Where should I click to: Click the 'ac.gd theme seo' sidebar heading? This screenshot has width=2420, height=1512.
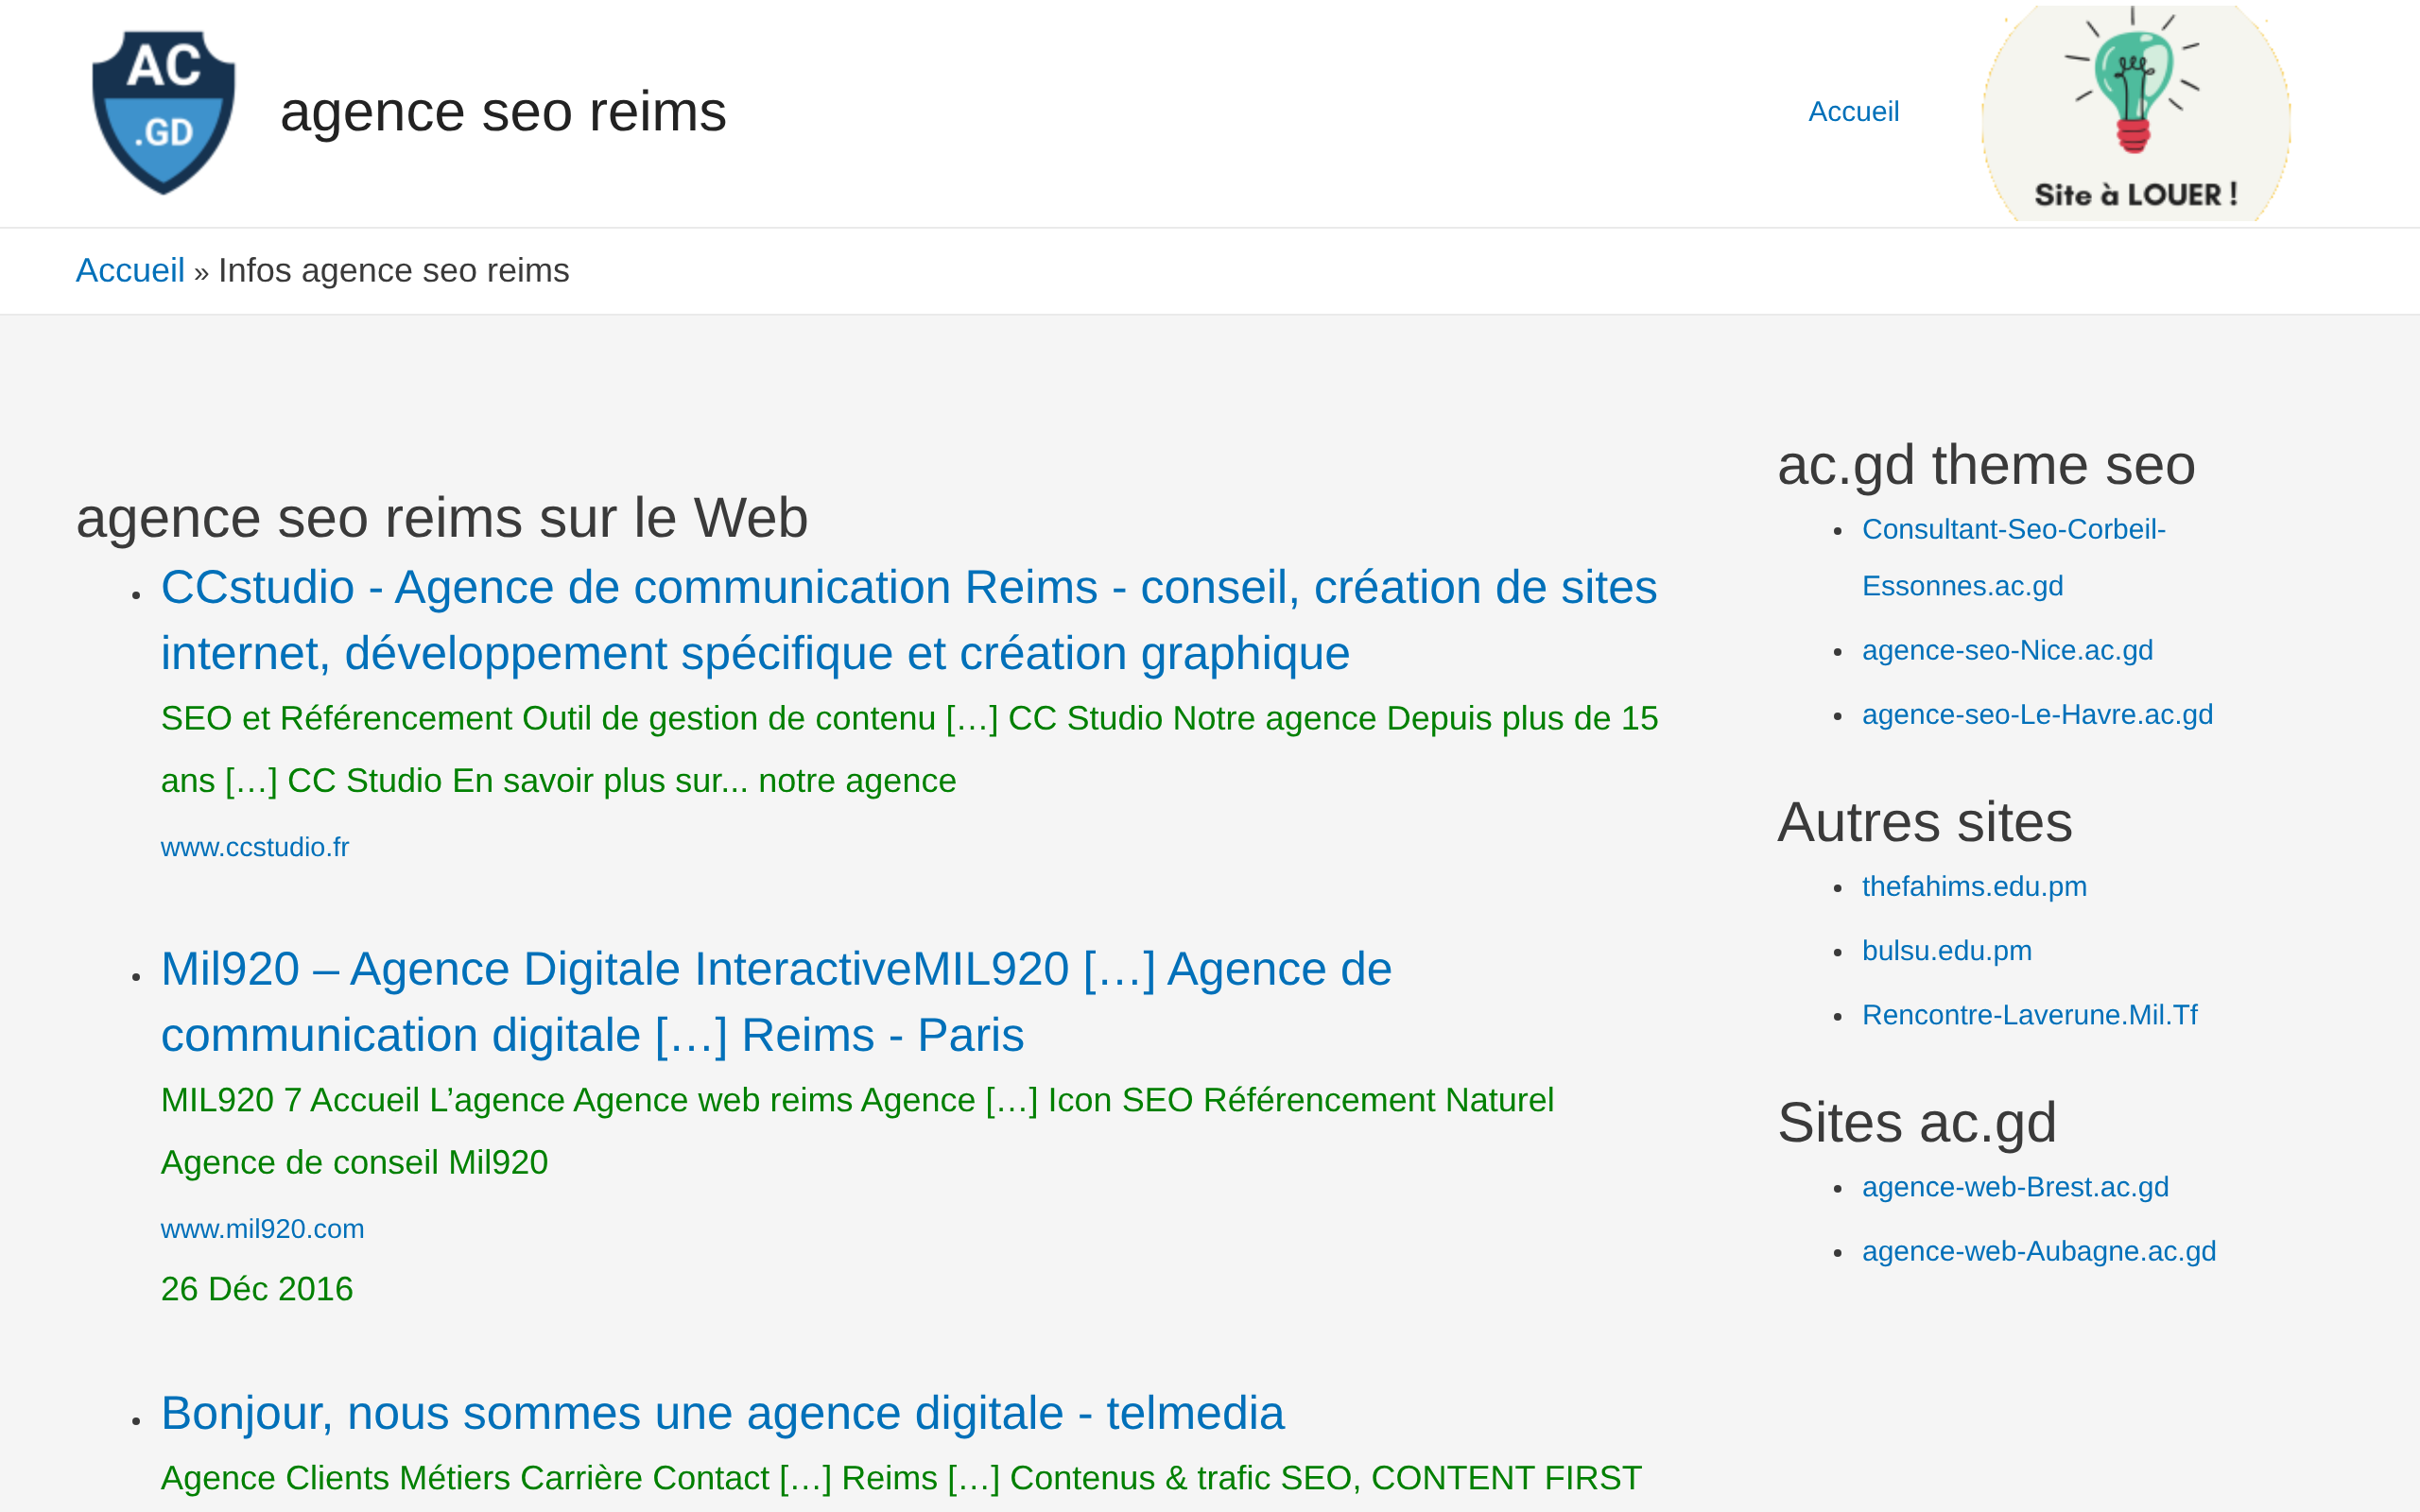(x=1986, y=465)
